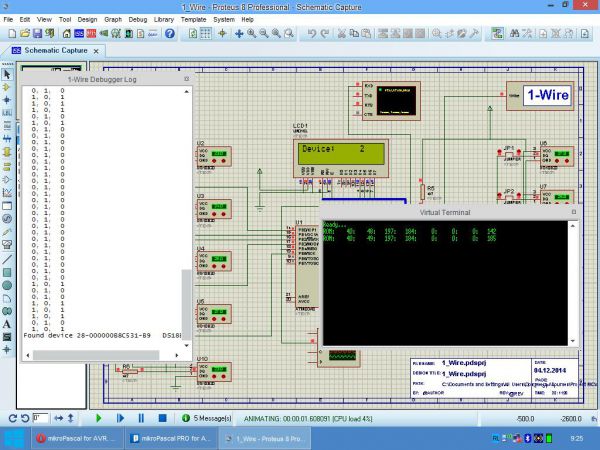Click the U2 temperature sensor component
The height and width of the screenshot is (450, 600).
tap(214, 156)
